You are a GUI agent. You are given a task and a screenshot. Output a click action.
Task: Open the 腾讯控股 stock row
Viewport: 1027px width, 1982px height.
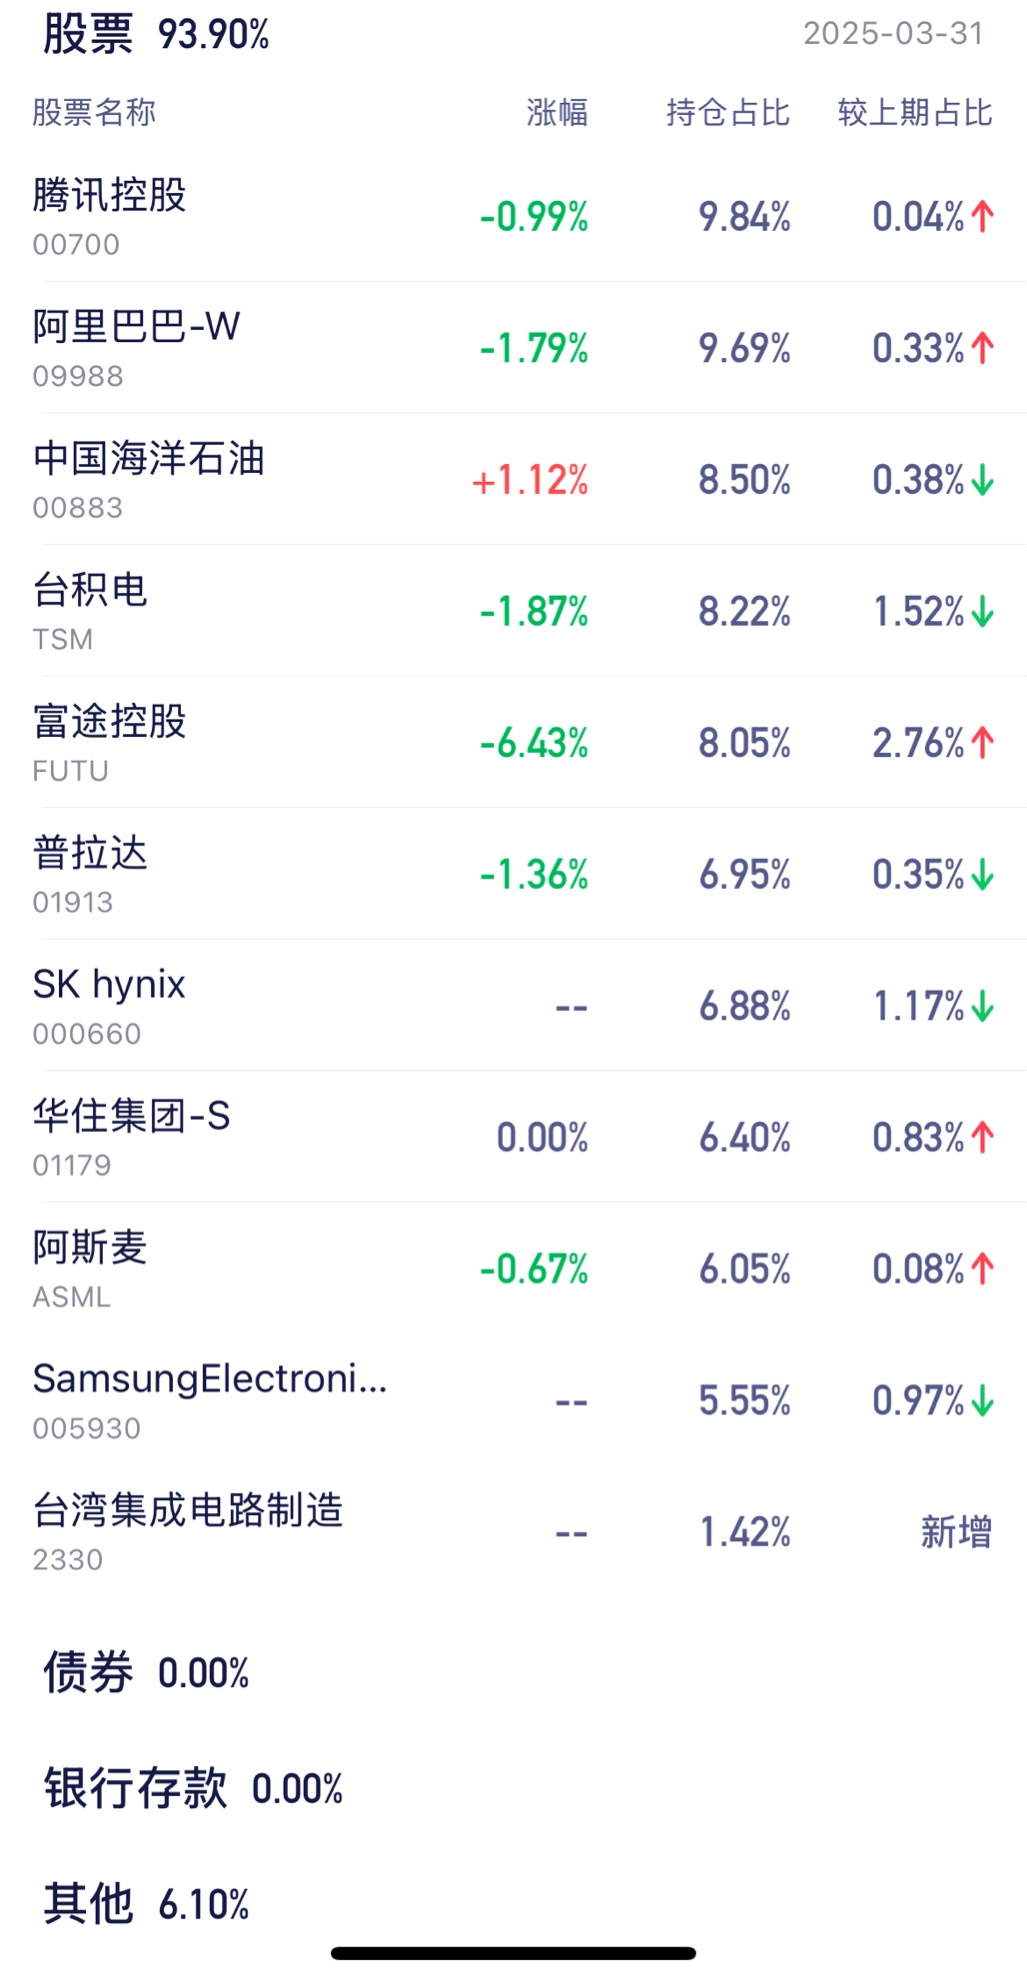[x=513, y=216]
